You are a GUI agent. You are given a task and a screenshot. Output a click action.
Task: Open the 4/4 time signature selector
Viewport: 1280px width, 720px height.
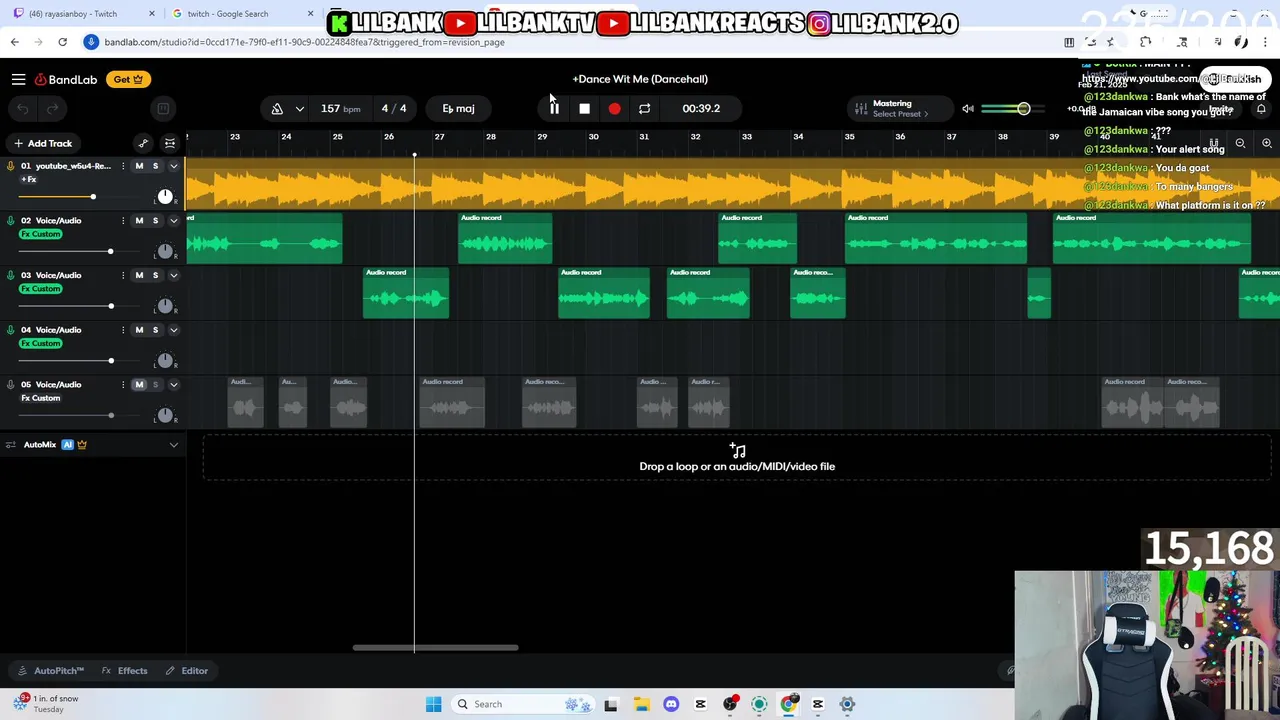click(x=393, y=108)
